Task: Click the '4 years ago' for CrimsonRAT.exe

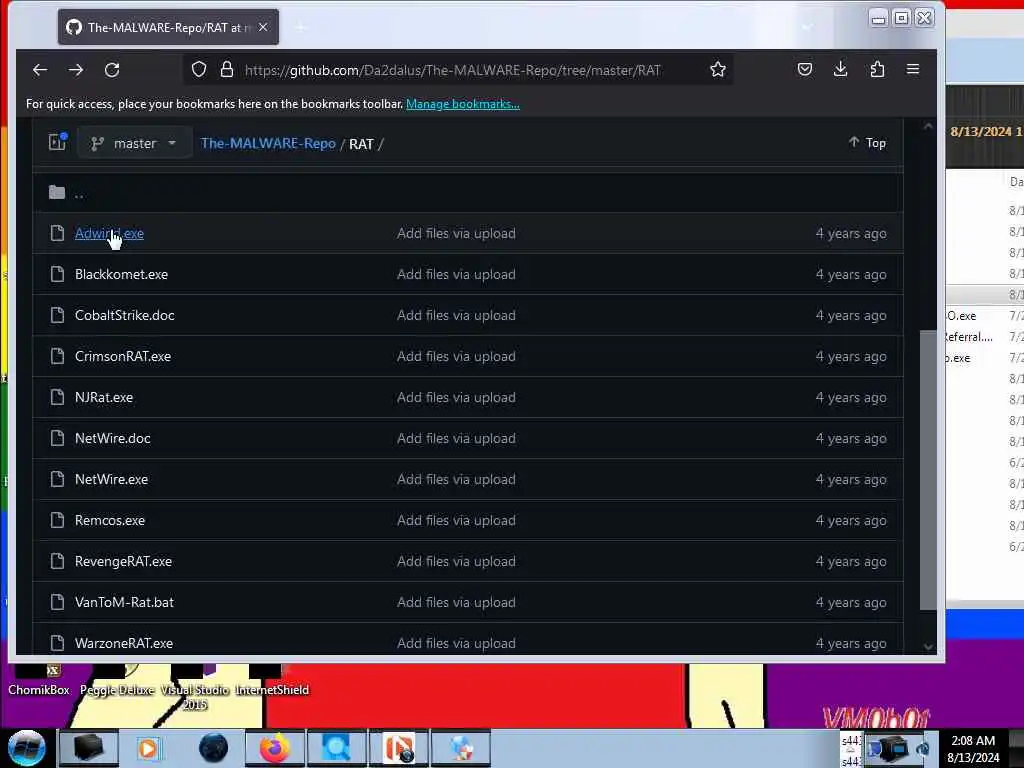Action: pyautogui.click(x=851, y=357)
